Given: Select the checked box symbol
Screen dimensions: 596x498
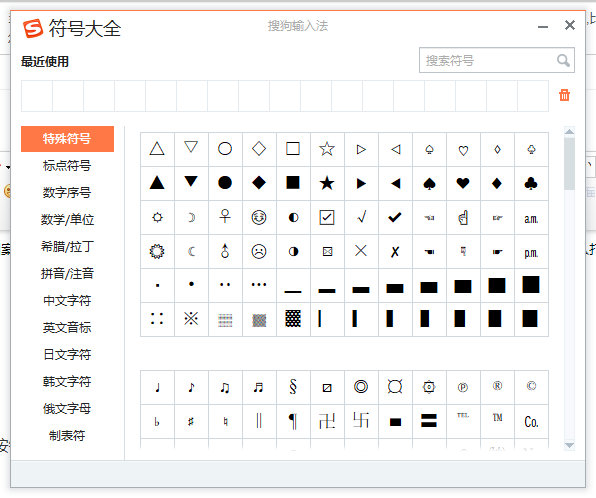Looking at the screenshot, I should pyautogui.click(x=327, y=217).
